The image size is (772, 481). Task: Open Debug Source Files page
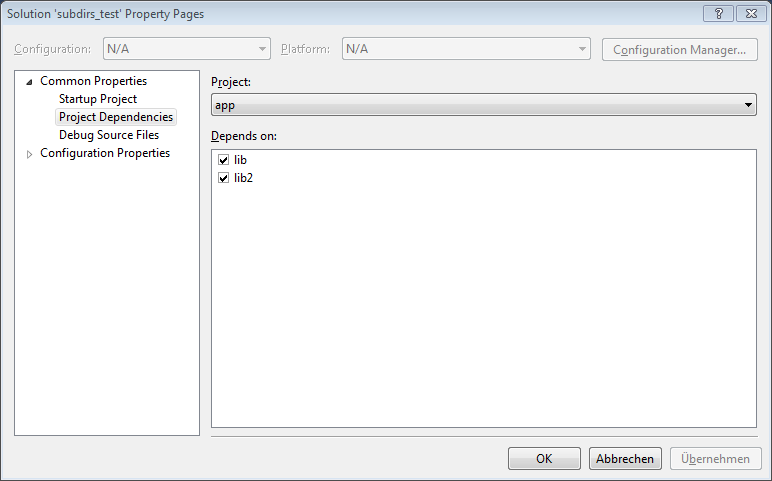[x=109, y=135]
